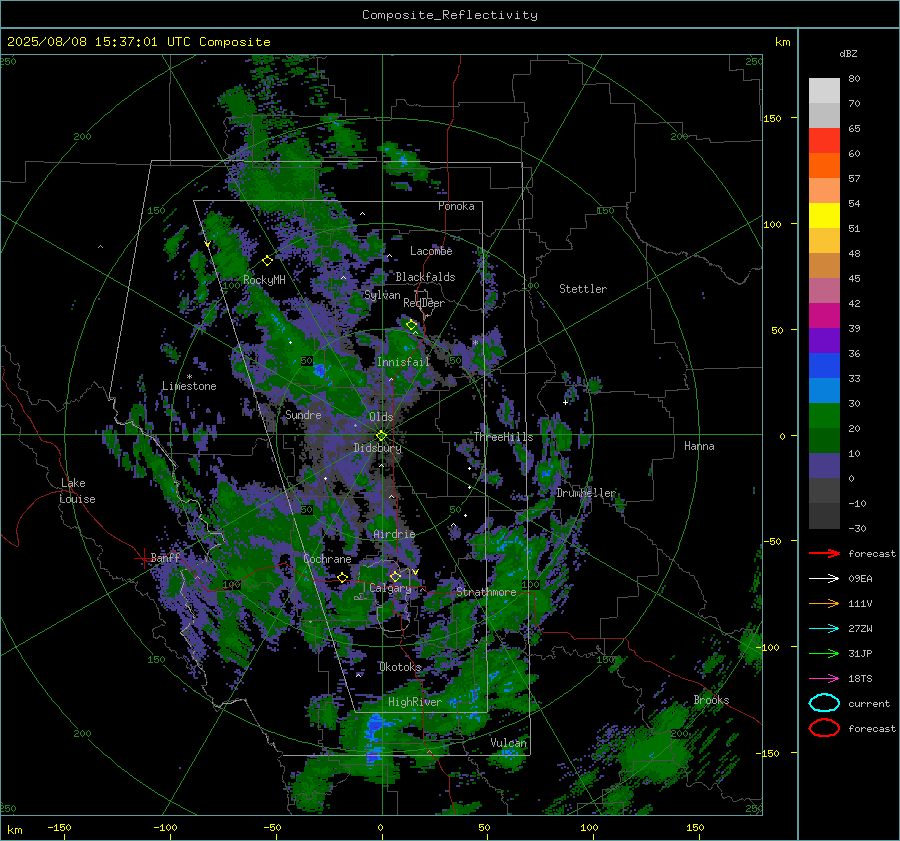Image resolution: width=900 pixels, height=841 pixels.
Task: Select the Strathmore label
Action: coord(486,592)
